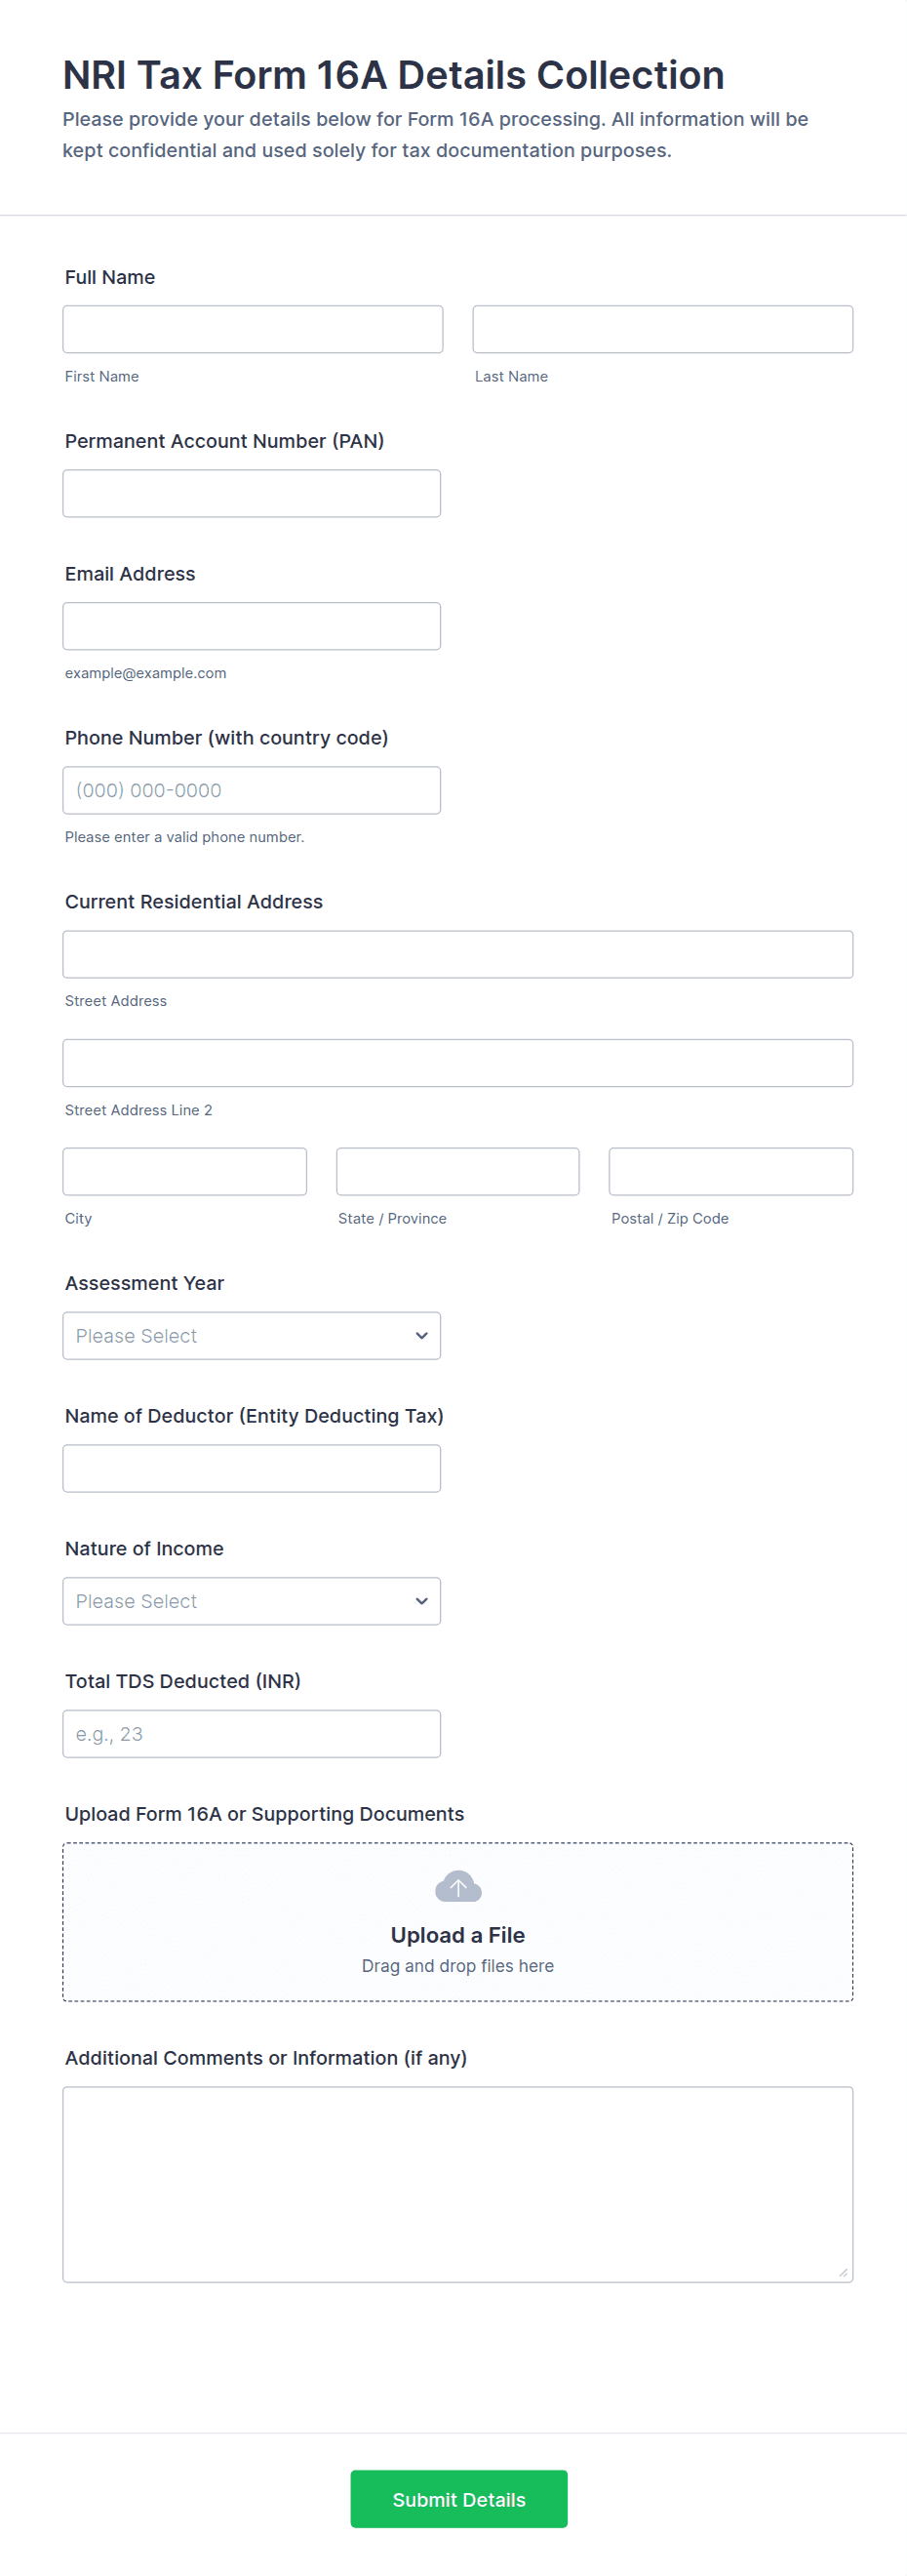
Task: Focus the First Name input field
Action: tap(252, 329)
